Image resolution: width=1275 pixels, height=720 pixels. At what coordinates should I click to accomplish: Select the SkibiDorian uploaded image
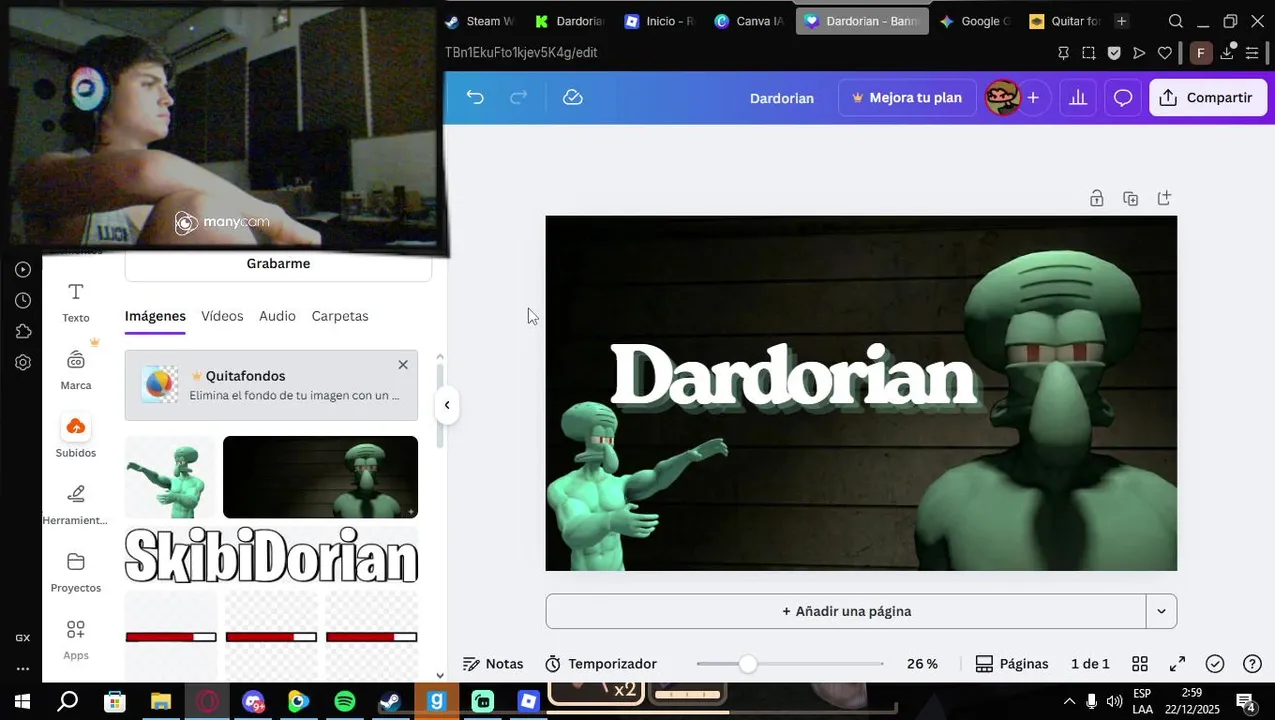click(271, 556)
